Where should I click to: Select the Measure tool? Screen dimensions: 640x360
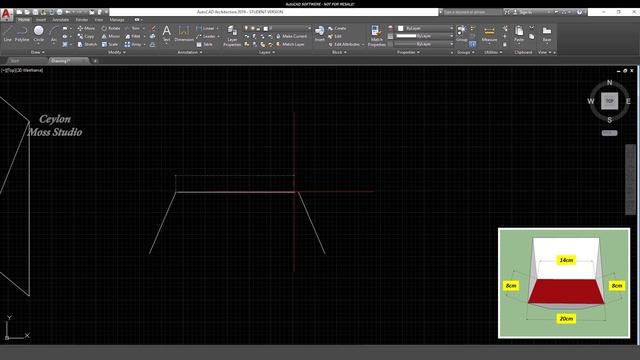point(489,33)
